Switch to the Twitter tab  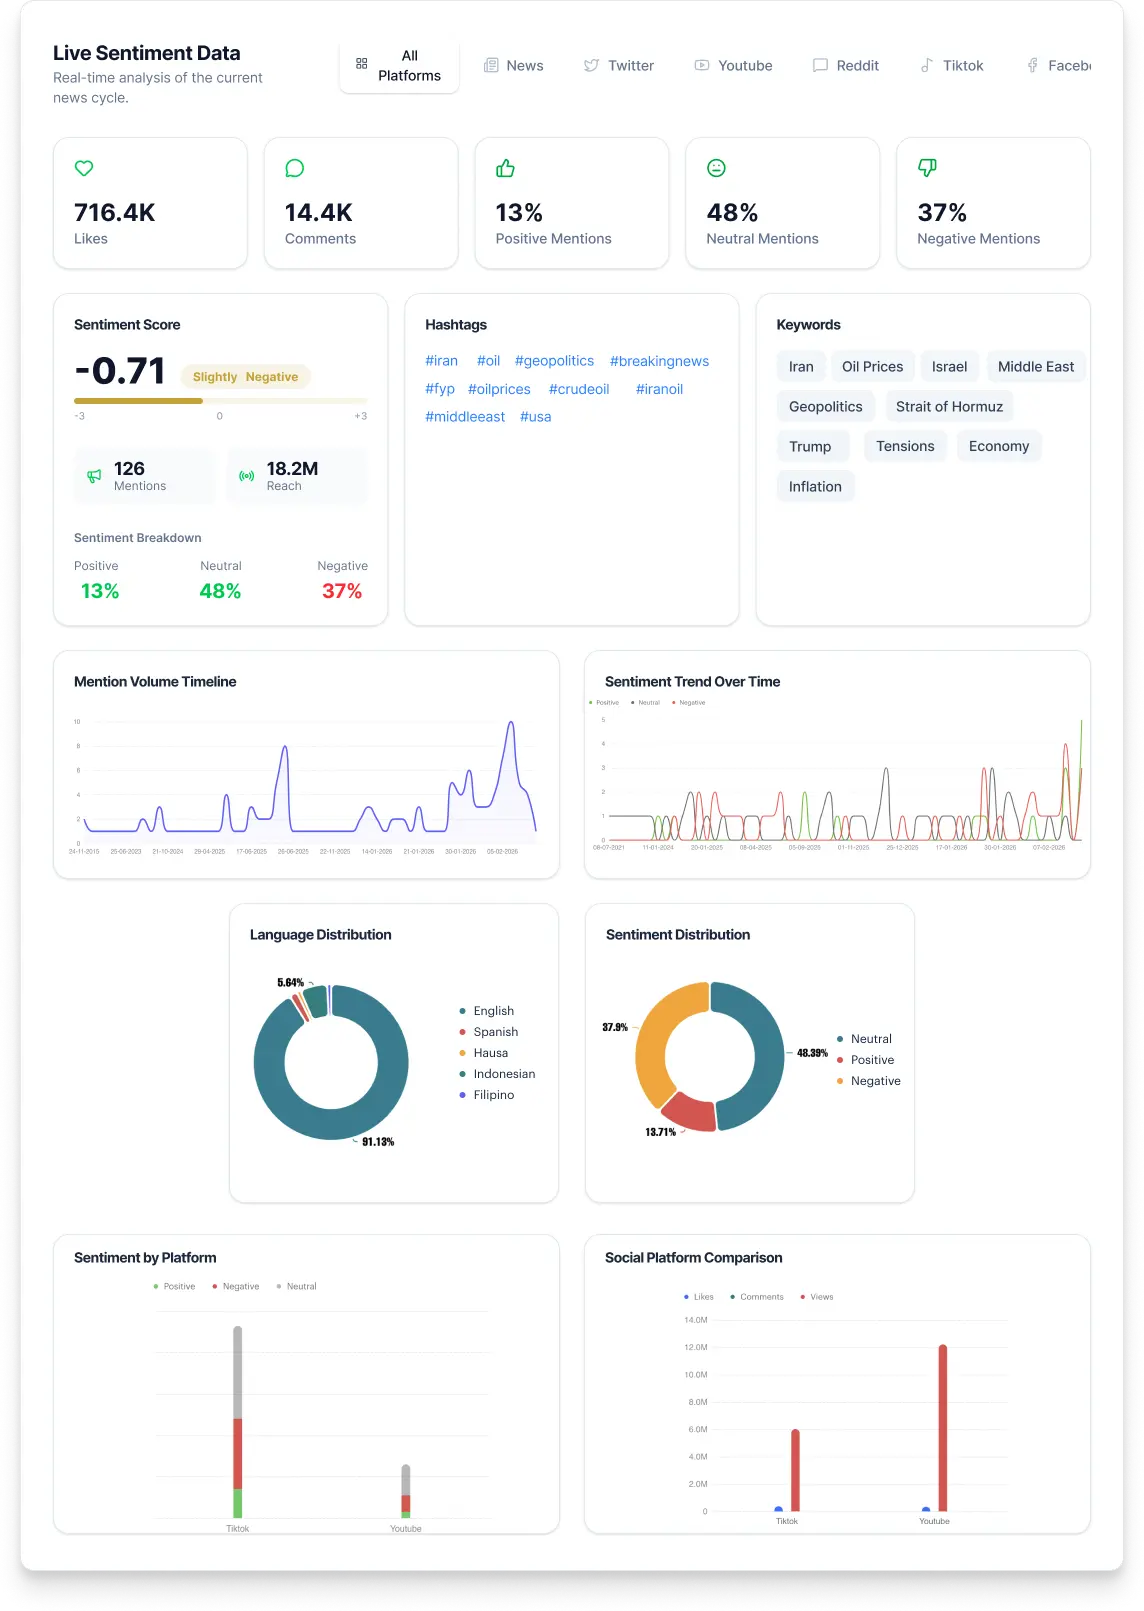[x=619, y=66]
